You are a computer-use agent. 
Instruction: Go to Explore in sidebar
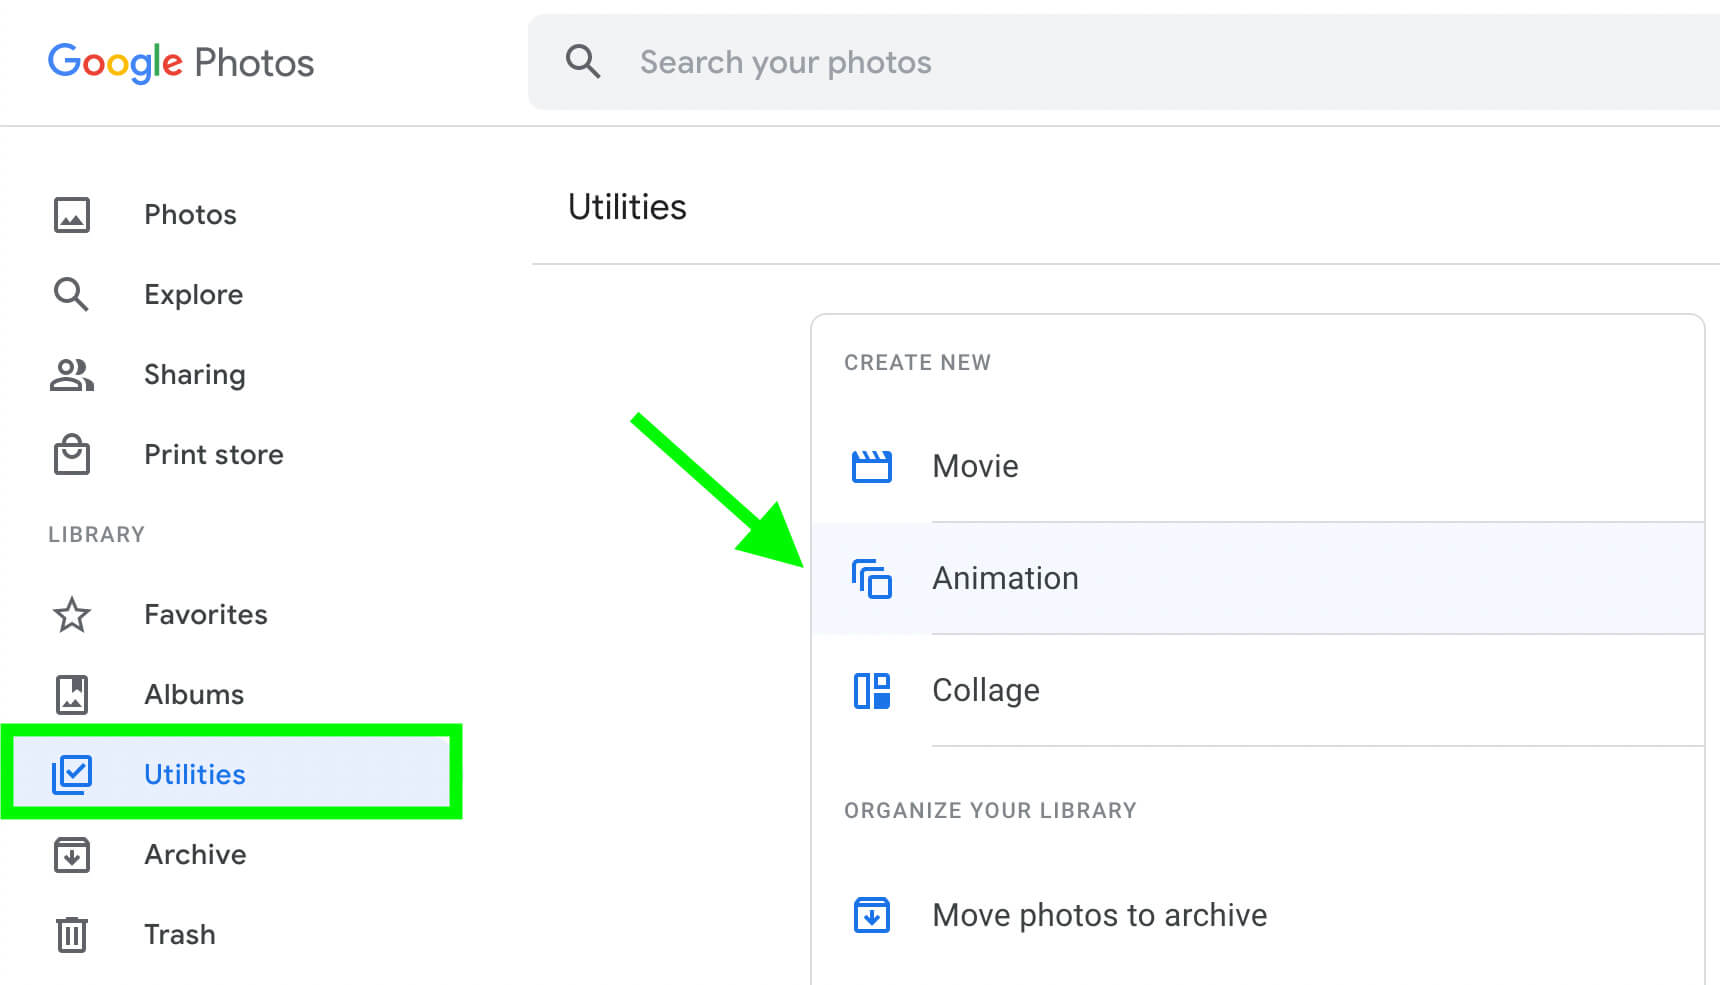pos(194,295)
